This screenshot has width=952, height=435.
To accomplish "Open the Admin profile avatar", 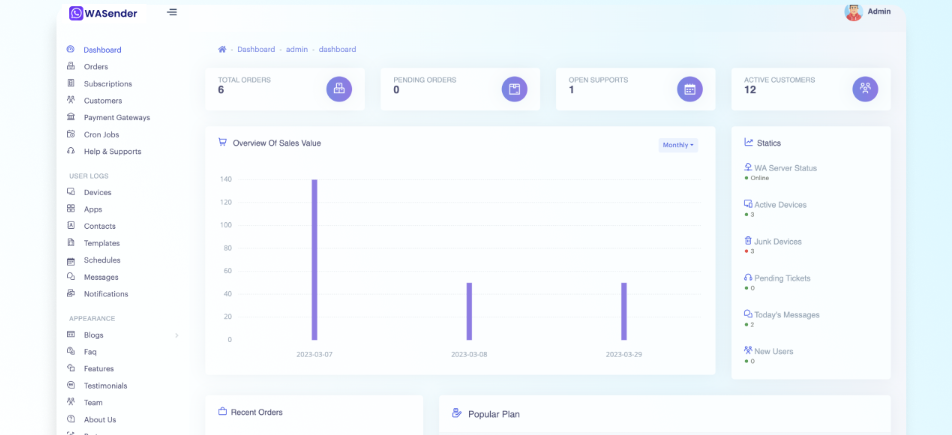I will [x=853, y=12].
